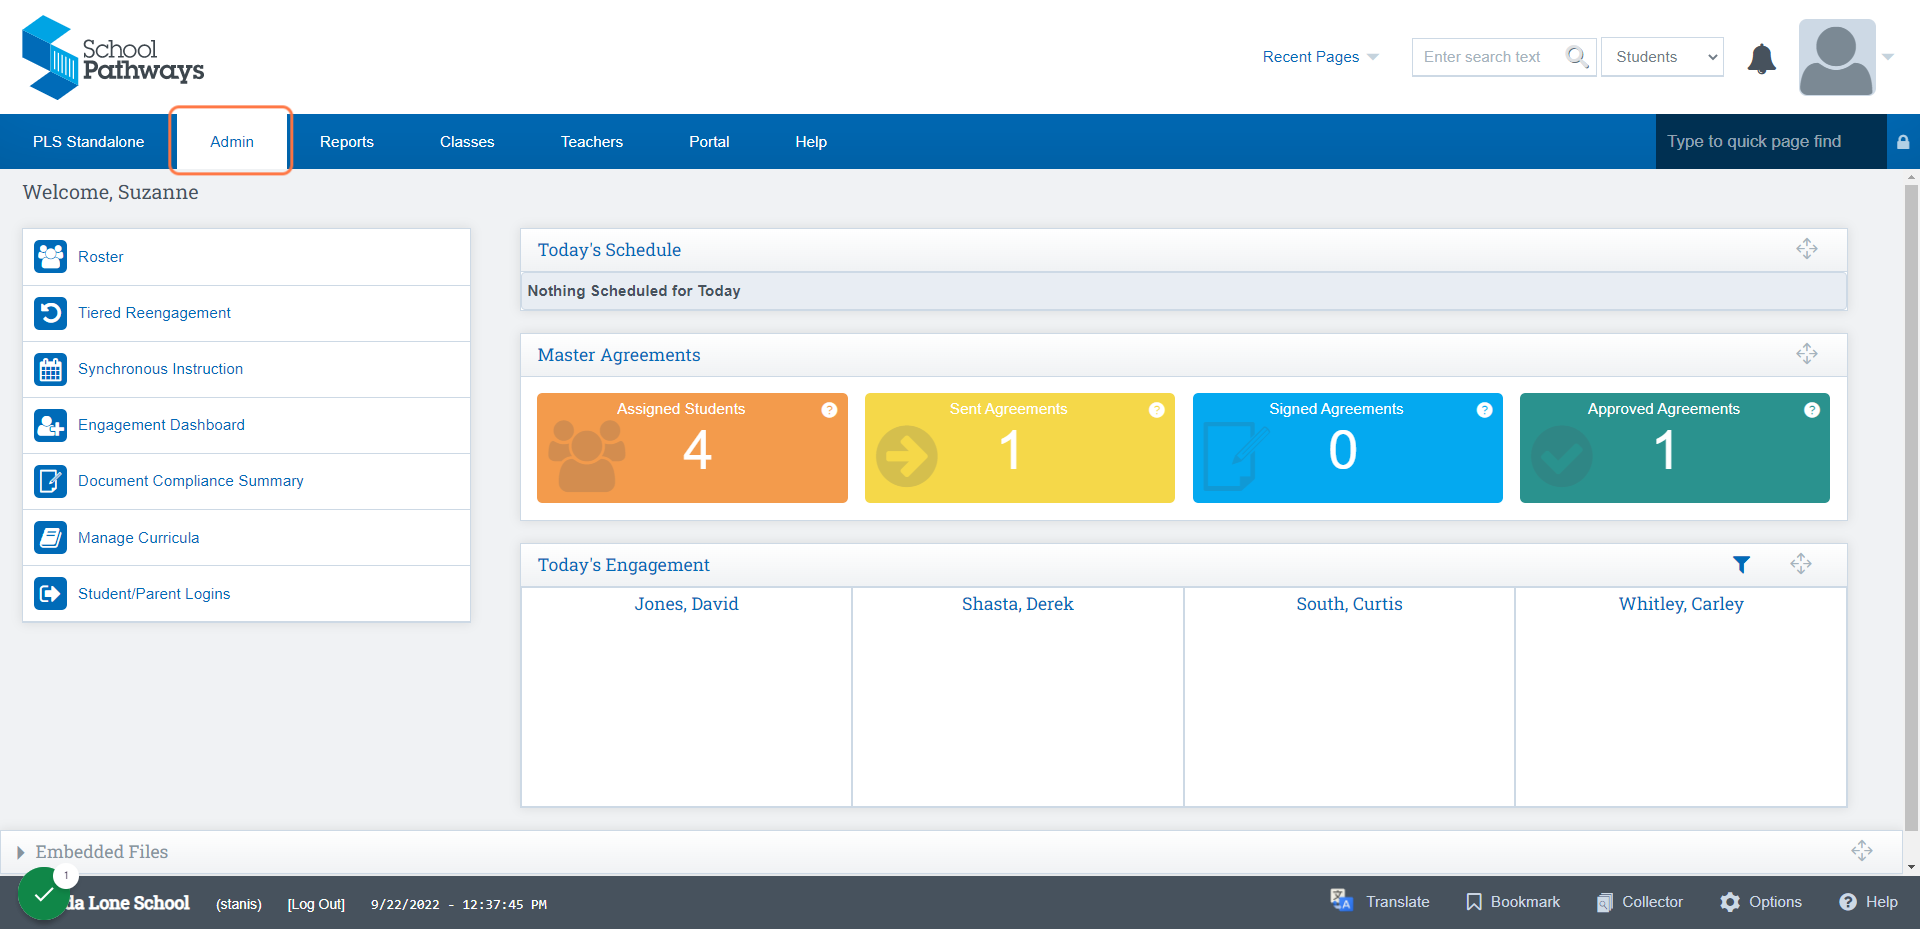This screenshot has width=1920, height=929.
Task: Open the Engagement Dashboard person icon
Action: click(x=50, y=425)
